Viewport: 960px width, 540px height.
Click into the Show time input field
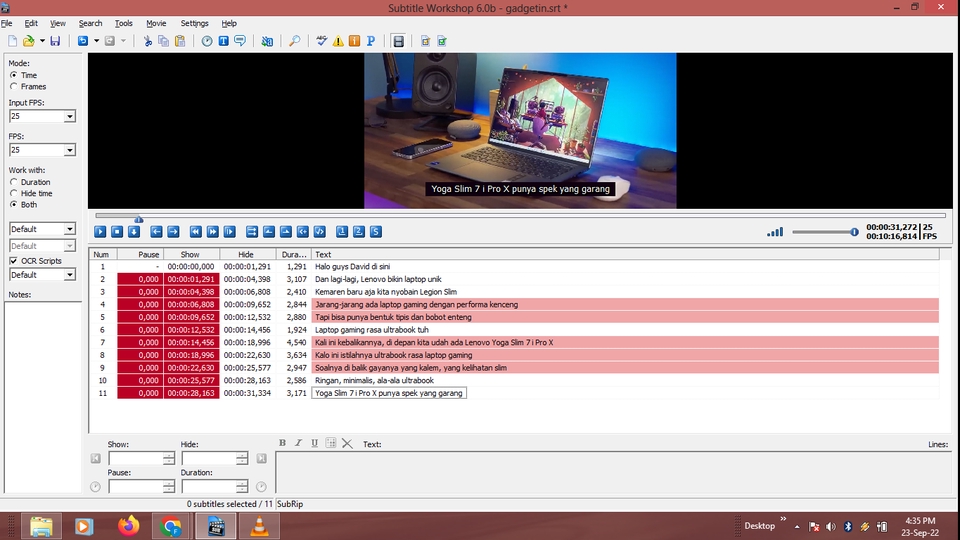(x=135, y=458)
